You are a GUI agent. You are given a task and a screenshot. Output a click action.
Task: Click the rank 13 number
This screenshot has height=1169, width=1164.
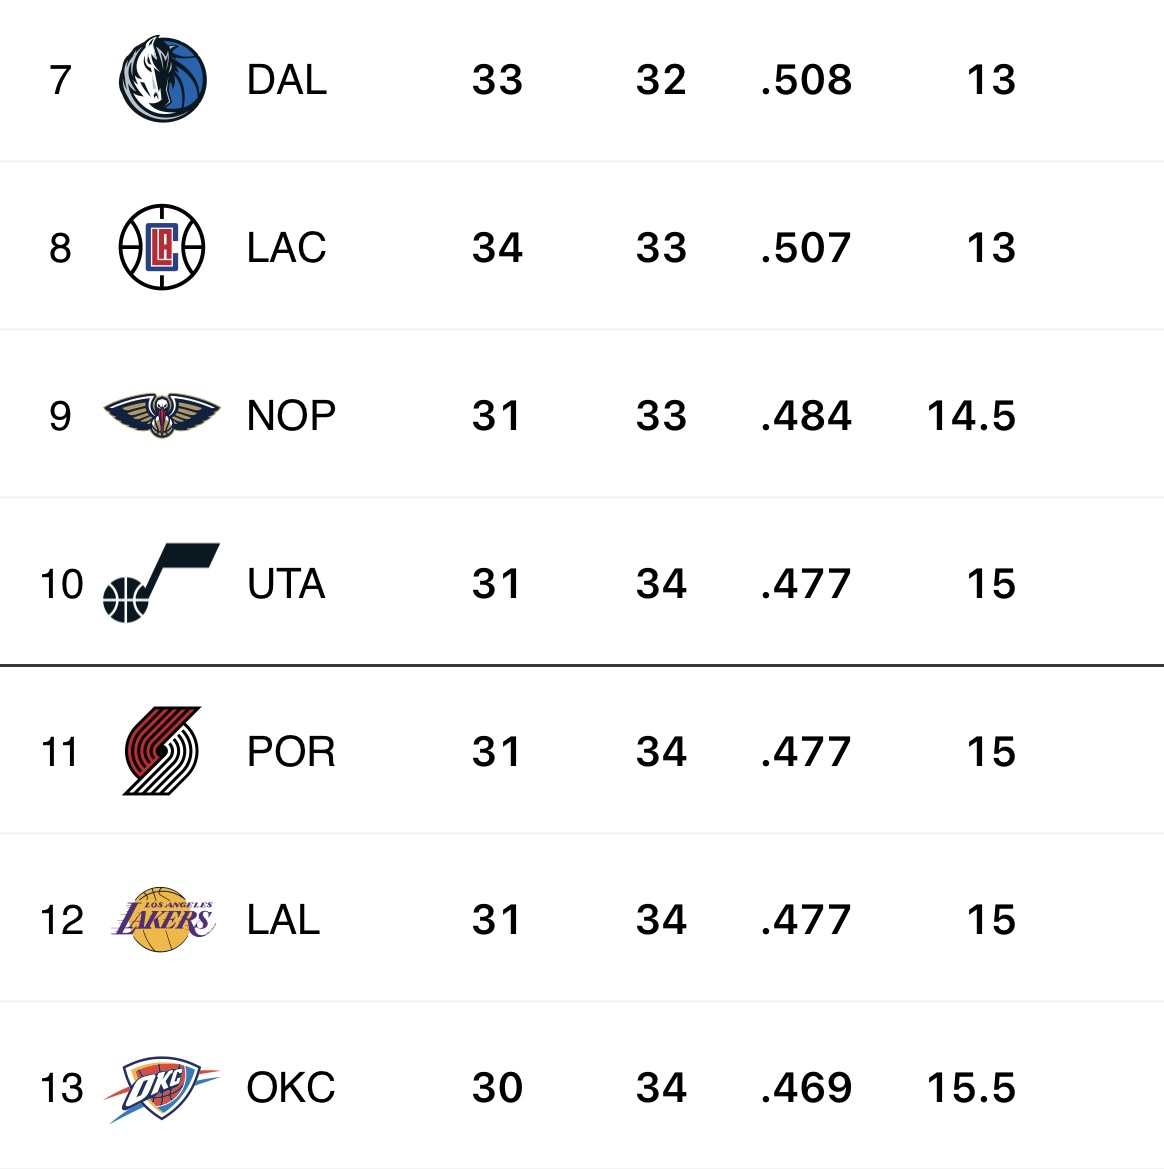pos(62,1088)
